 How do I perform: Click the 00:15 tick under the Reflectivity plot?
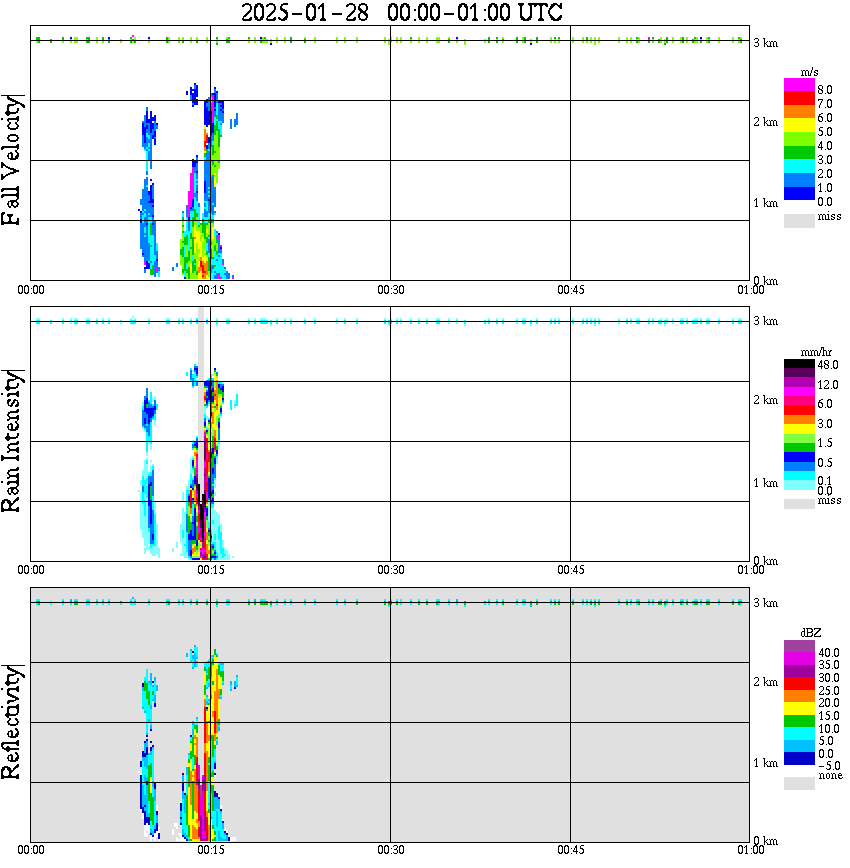click(x=210, y=849)
